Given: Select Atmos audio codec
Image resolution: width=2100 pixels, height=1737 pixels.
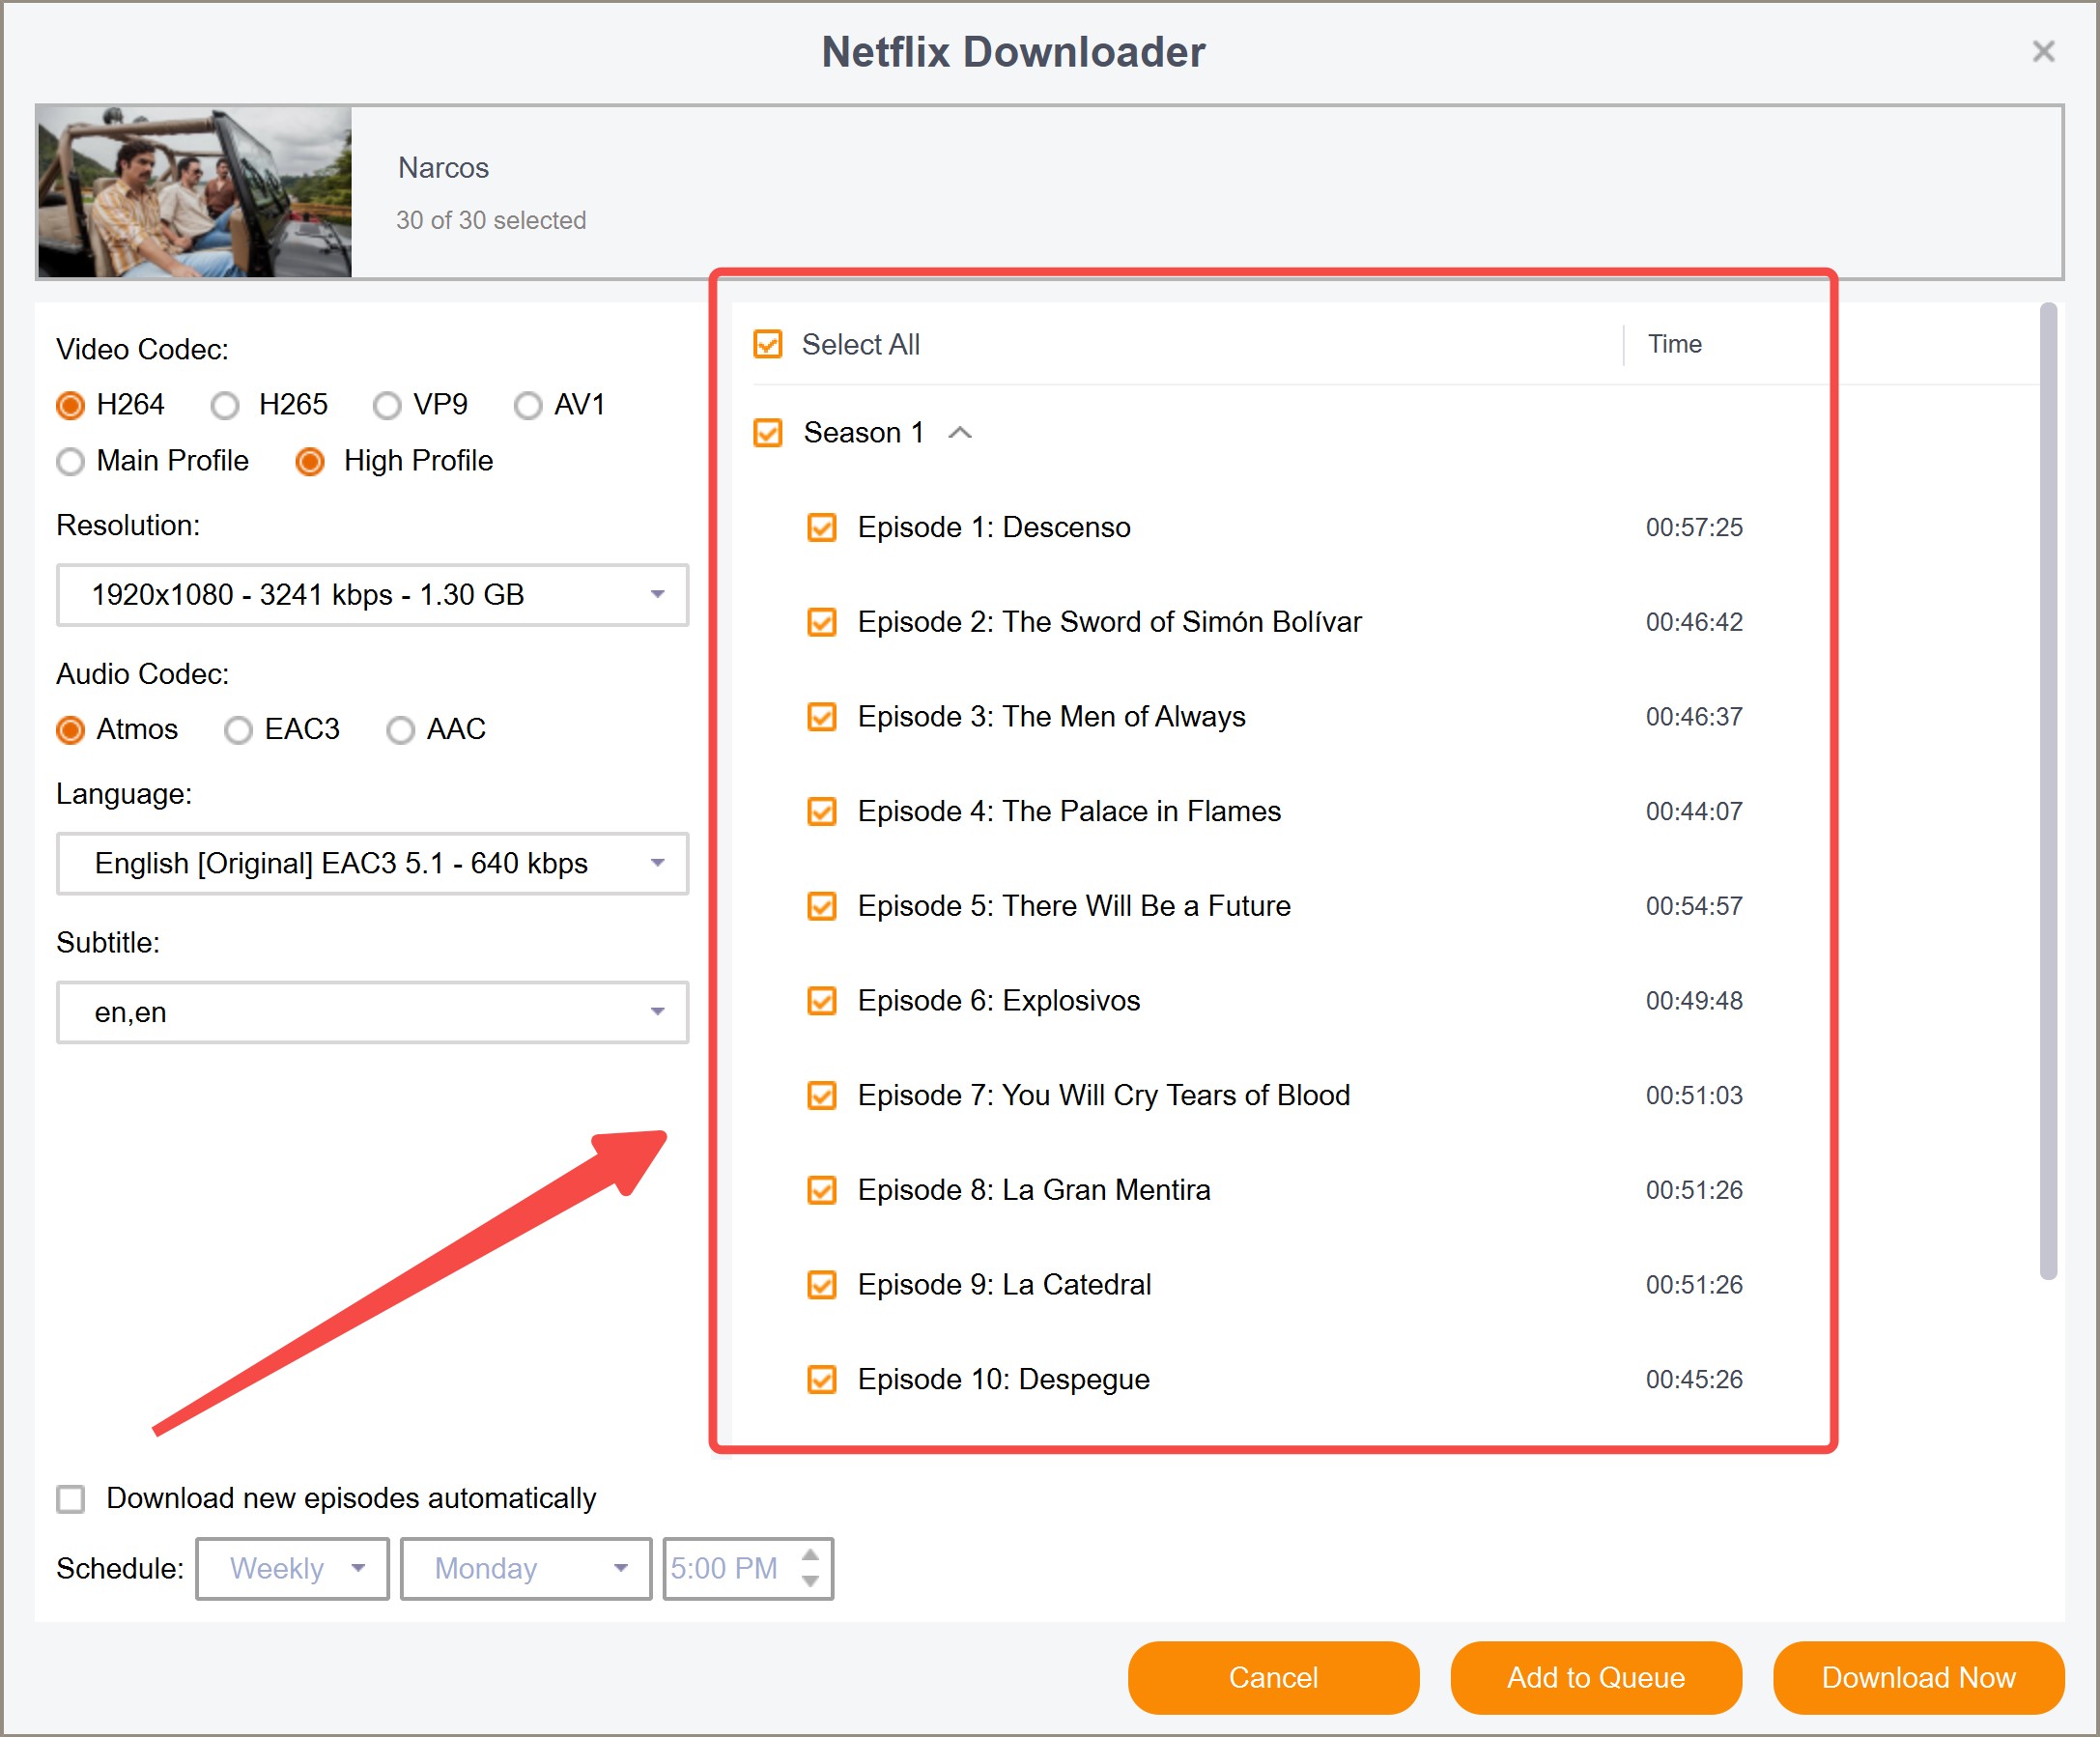Looking at the screenshot, I should tap(70, 730).
